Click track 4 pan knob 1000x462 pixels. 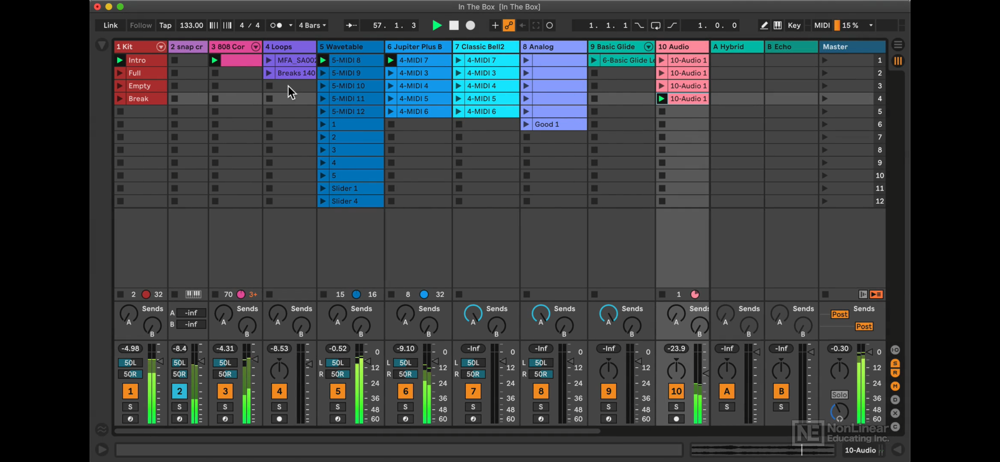(x=279, y=371)
